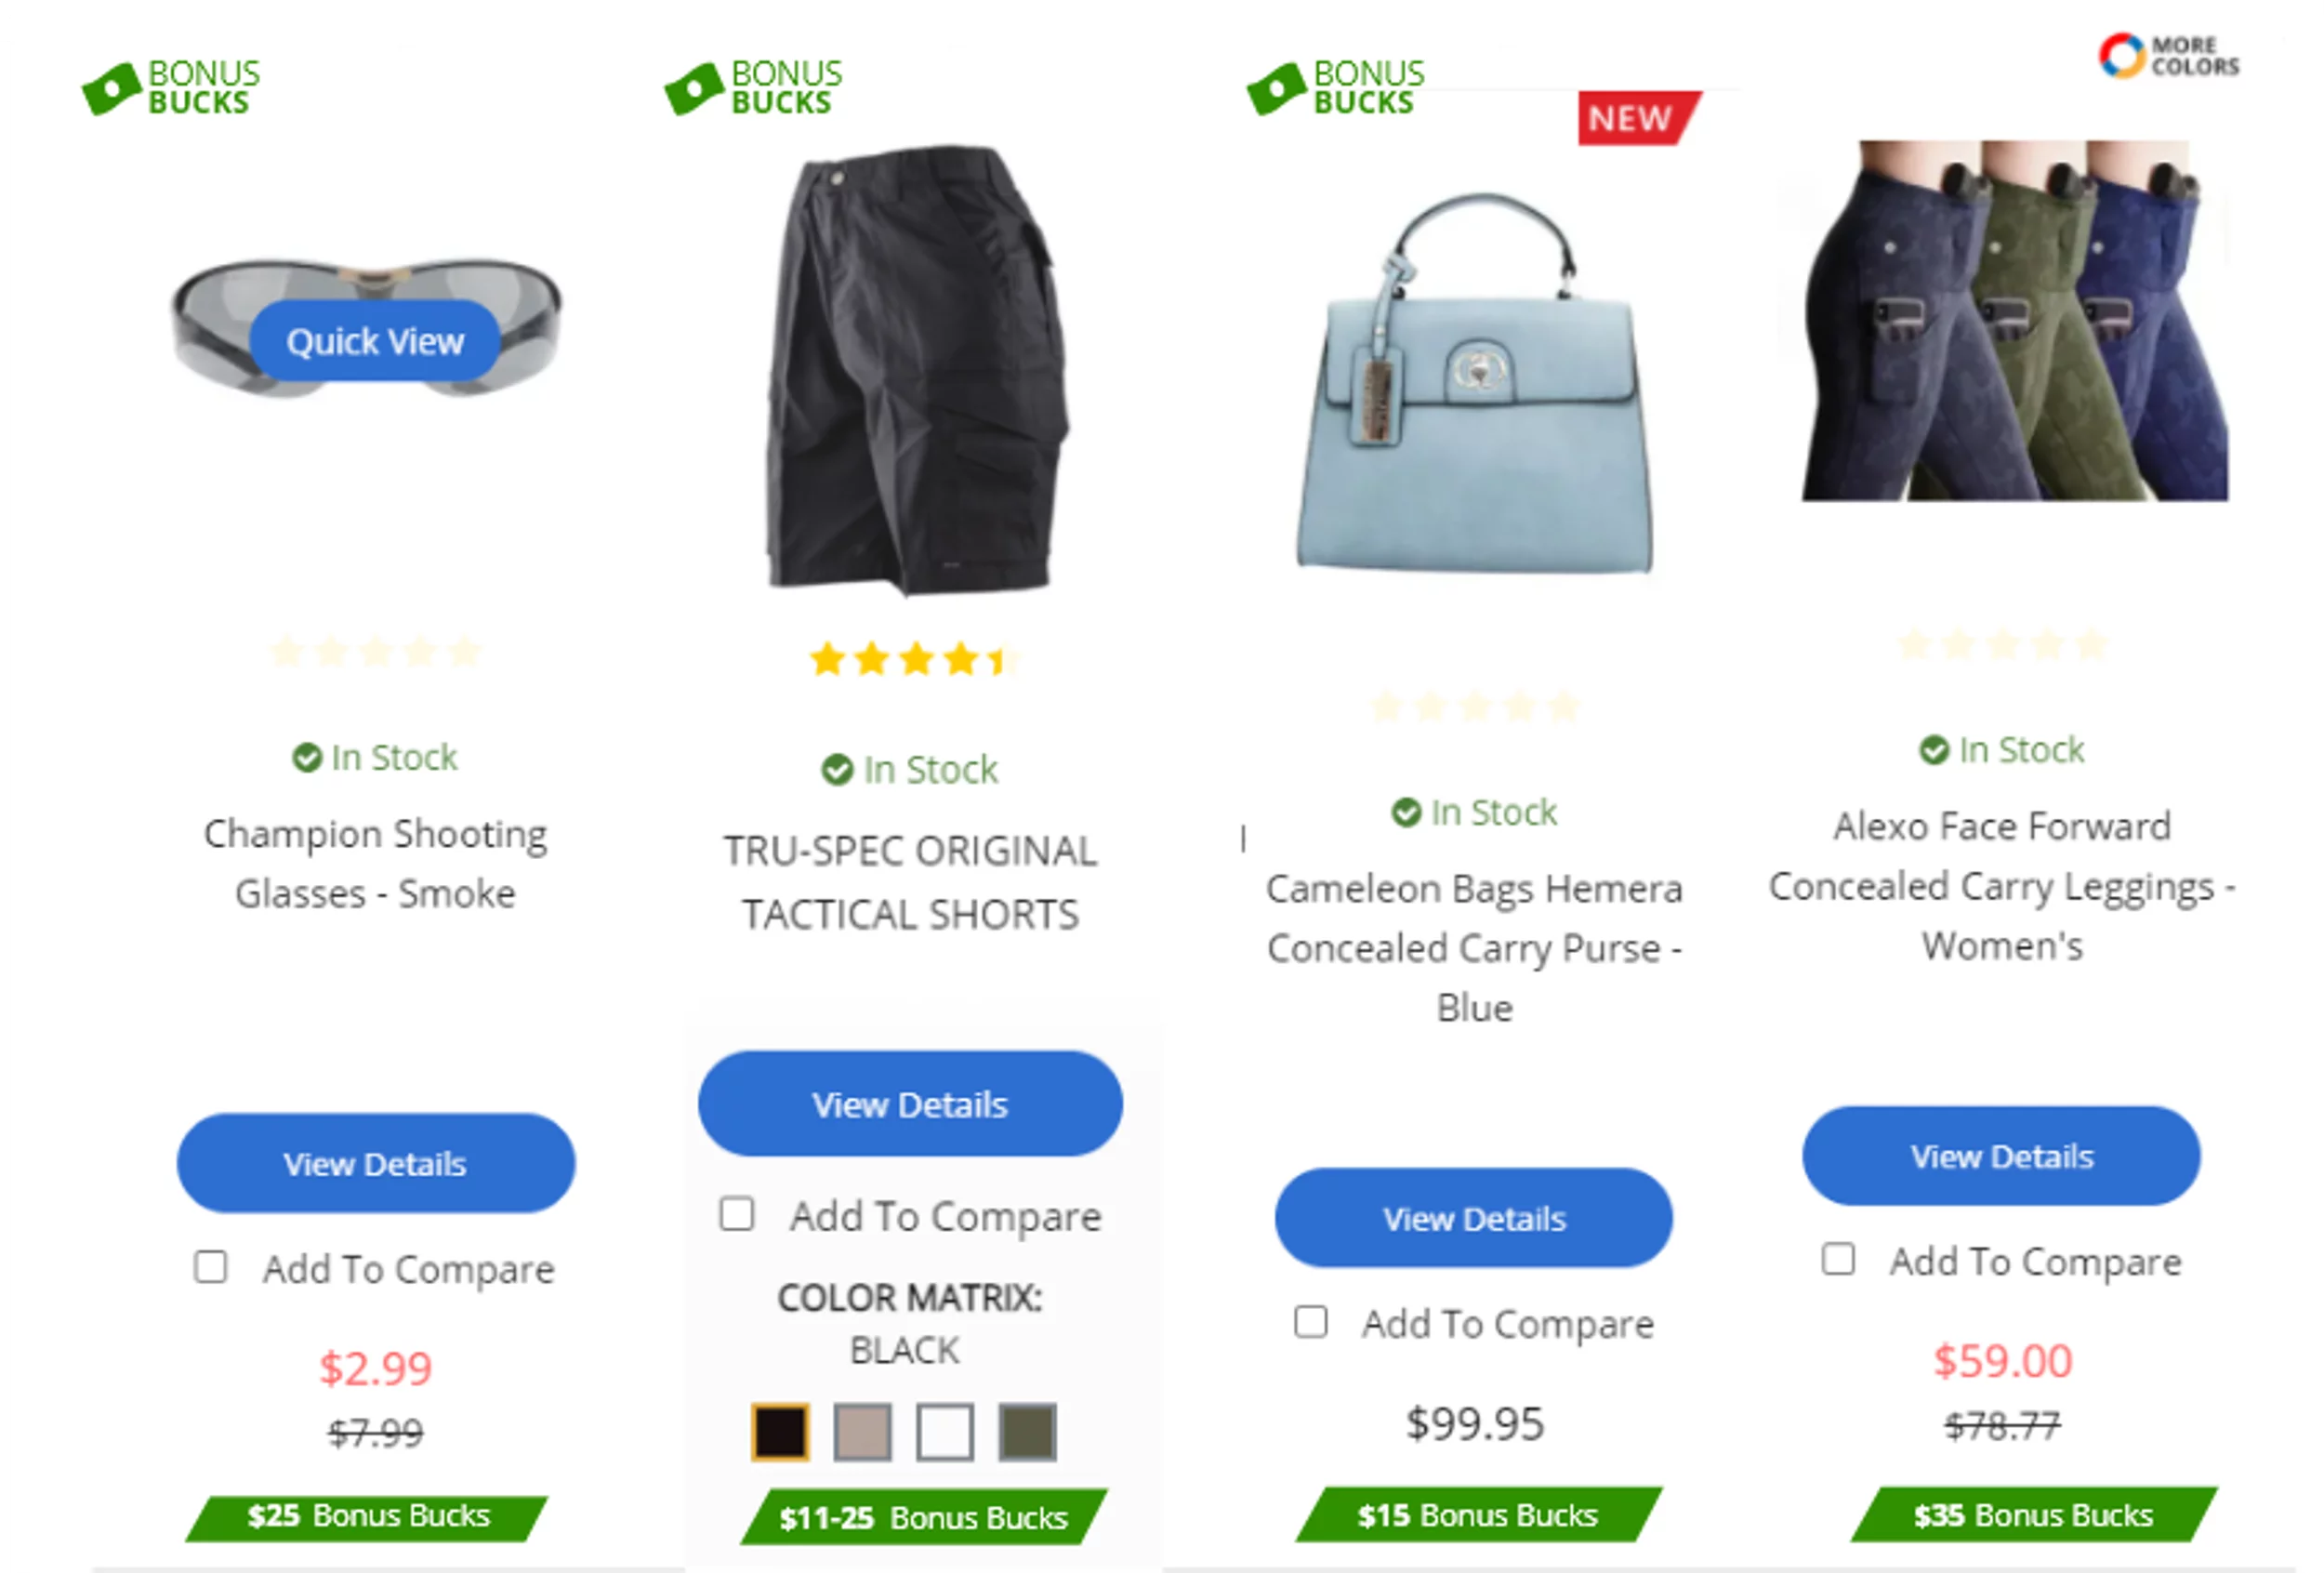
Task: Click star rating for tactical shorts
Action: [914, 660]
